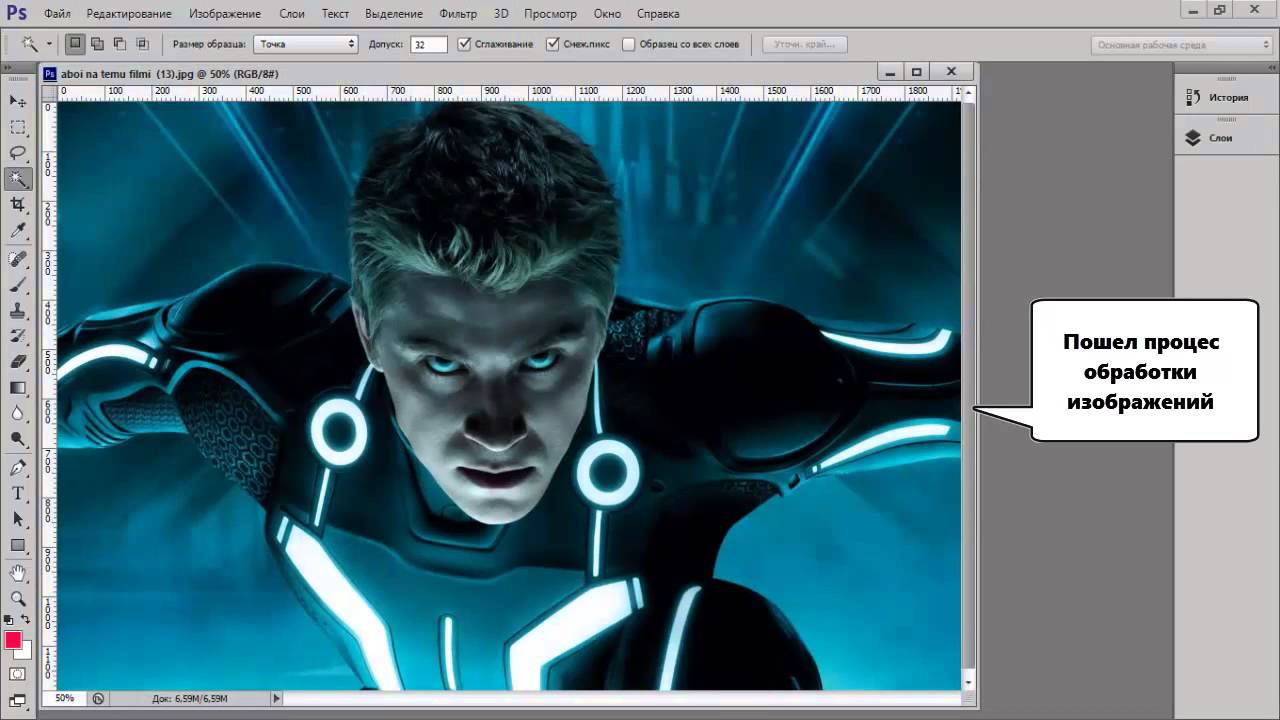Click Photoshop Ps logo in menu bar
The image size is (1280, 720).
pyautogui.click(x=17, y=13)
